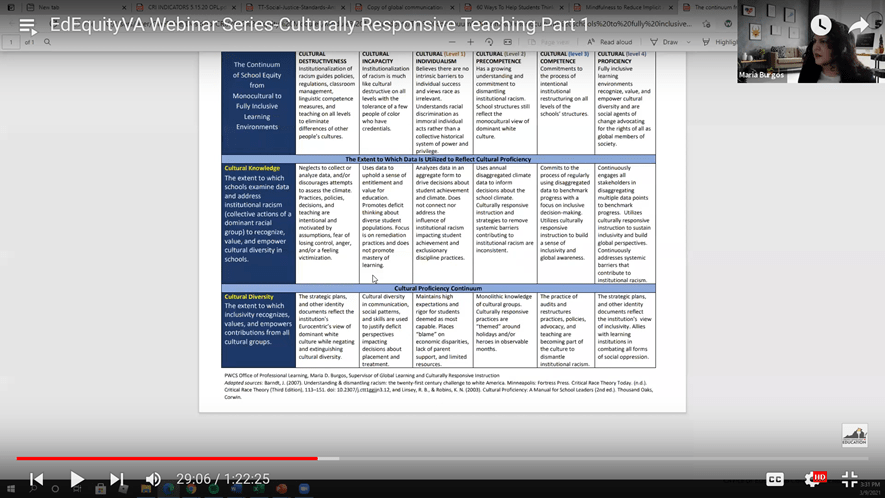Click Read aloud in PDF toolbar
This screenshot has width=885, height=498.
click(x=610, y=42)
